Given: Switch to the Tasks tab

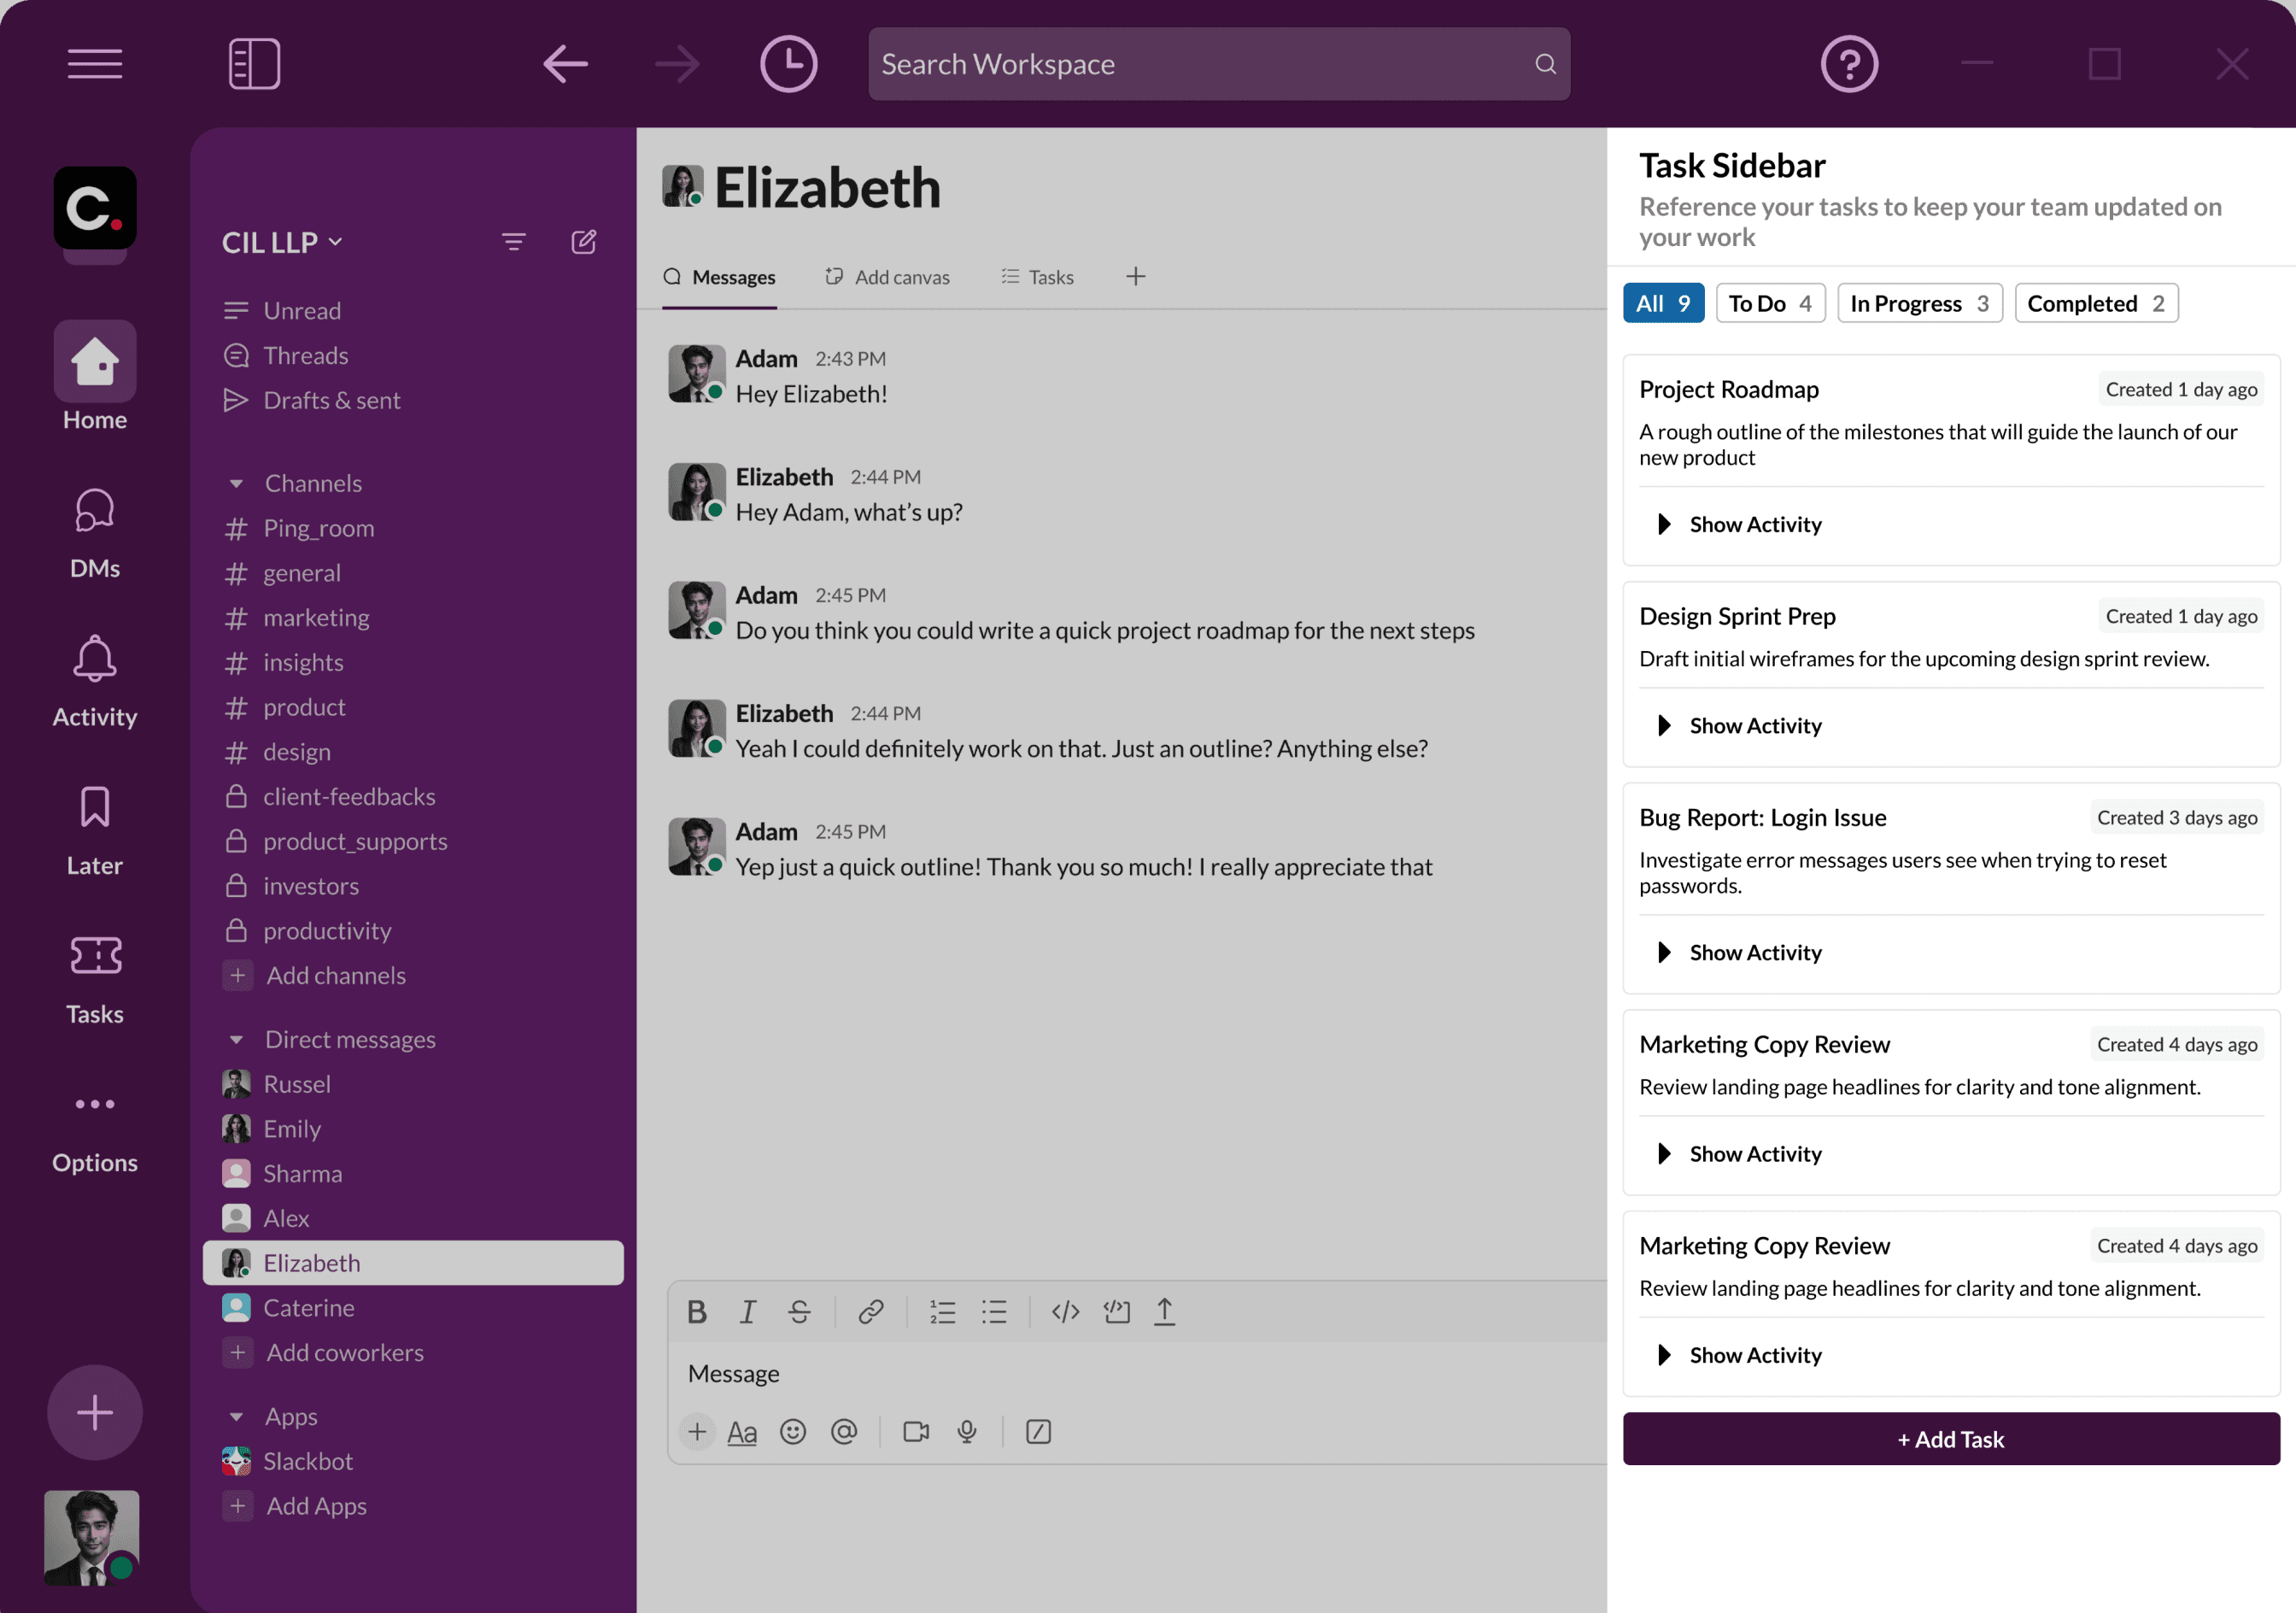Looking at the screenshot, I should click(x=1038, y=277).
